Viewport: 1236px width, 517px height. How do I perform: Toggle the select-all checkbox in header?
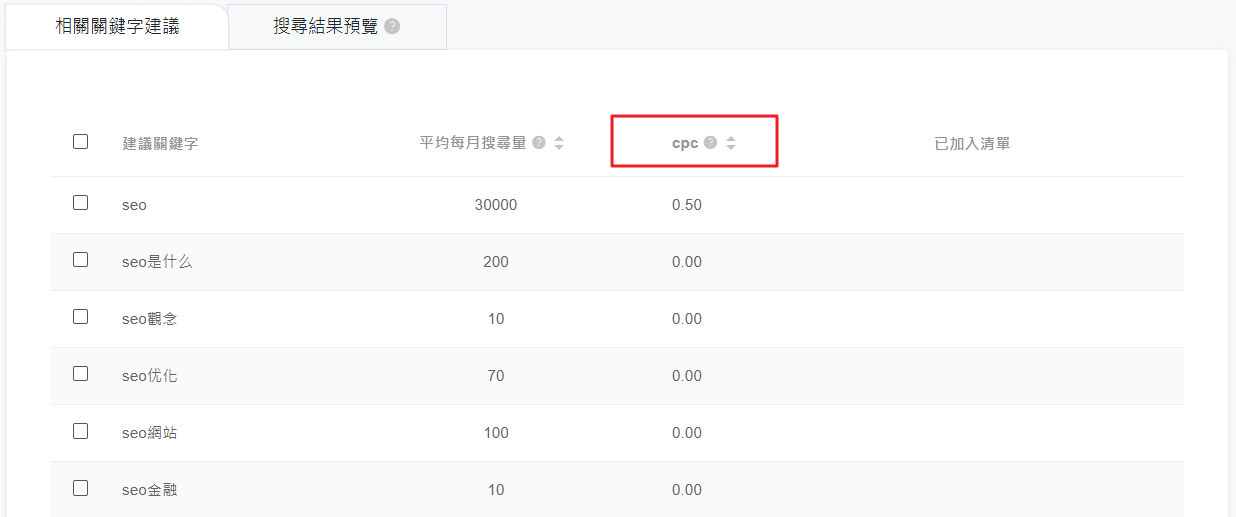click(81, 142)
